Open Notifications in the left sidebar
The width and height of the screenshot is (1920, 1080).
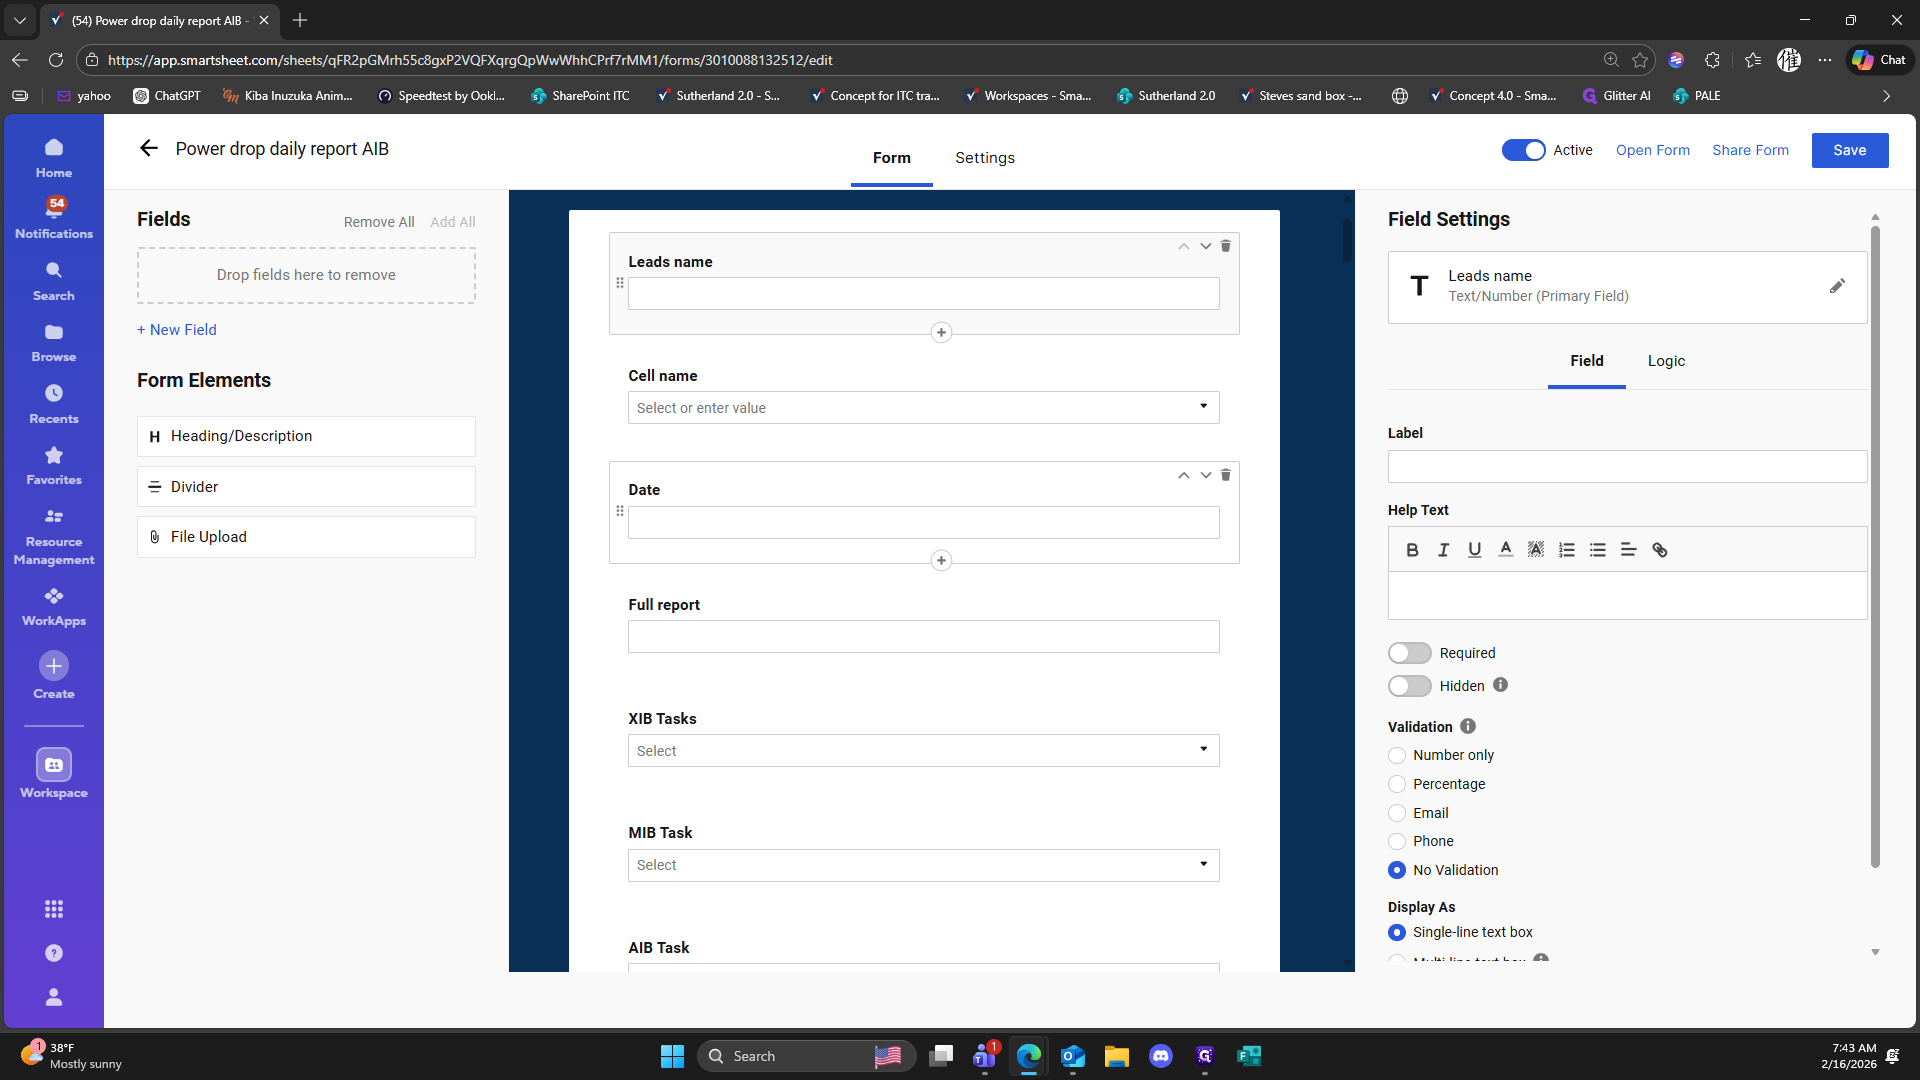click(x=54, y=217)
